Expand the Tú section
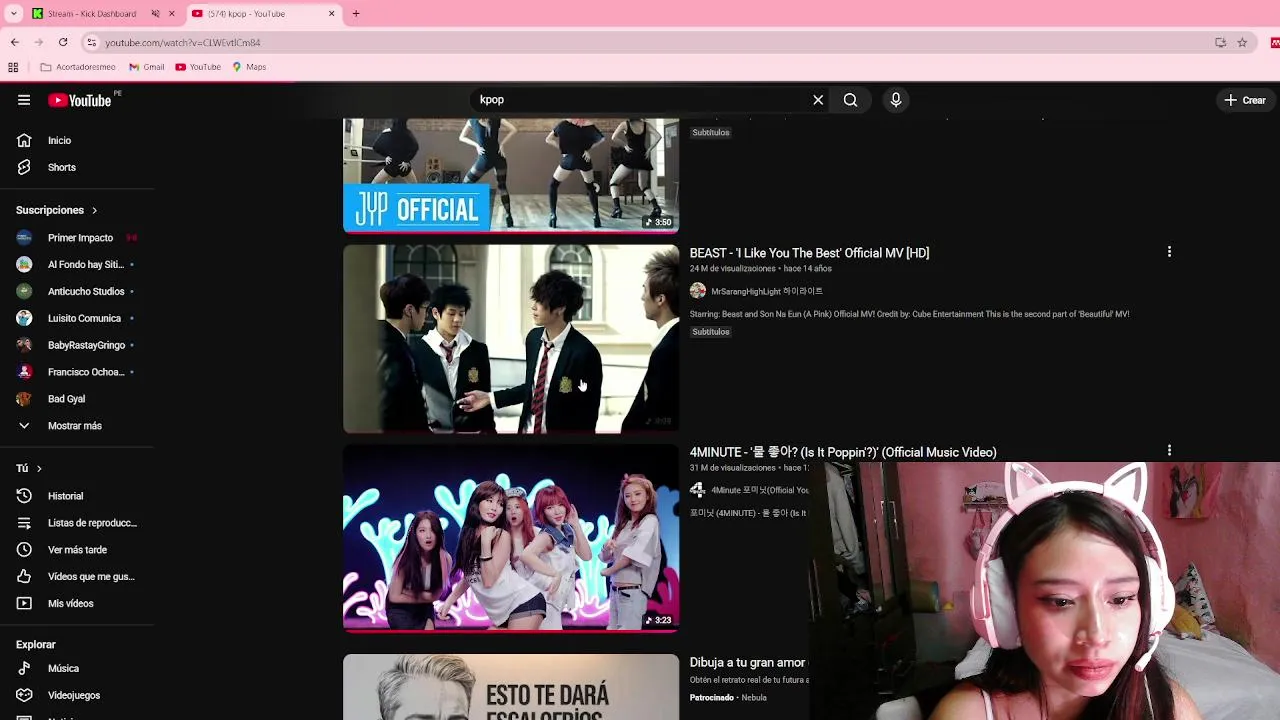The height and width of the screenshot is (720, 1280). coord(29,468)
